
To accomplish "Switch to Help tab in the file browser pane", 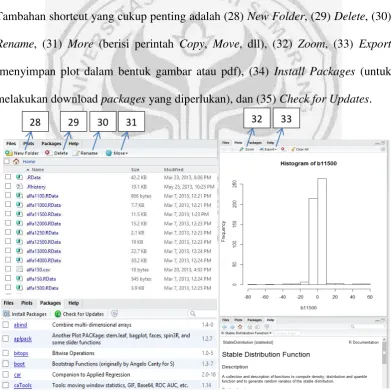I will 74,144.
